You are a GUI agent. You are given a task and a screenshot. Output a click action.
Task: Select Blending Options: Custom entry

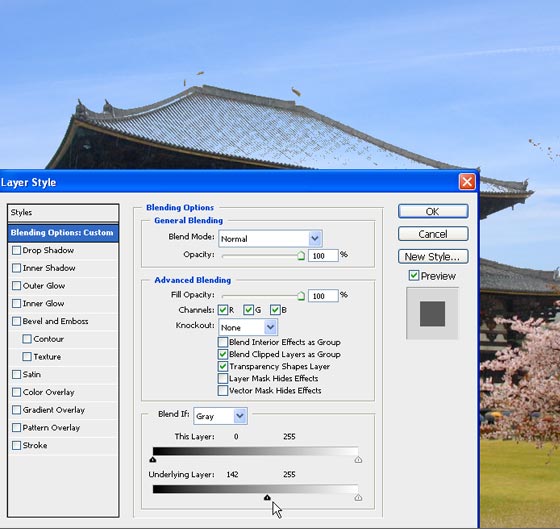tap(63, 233)
